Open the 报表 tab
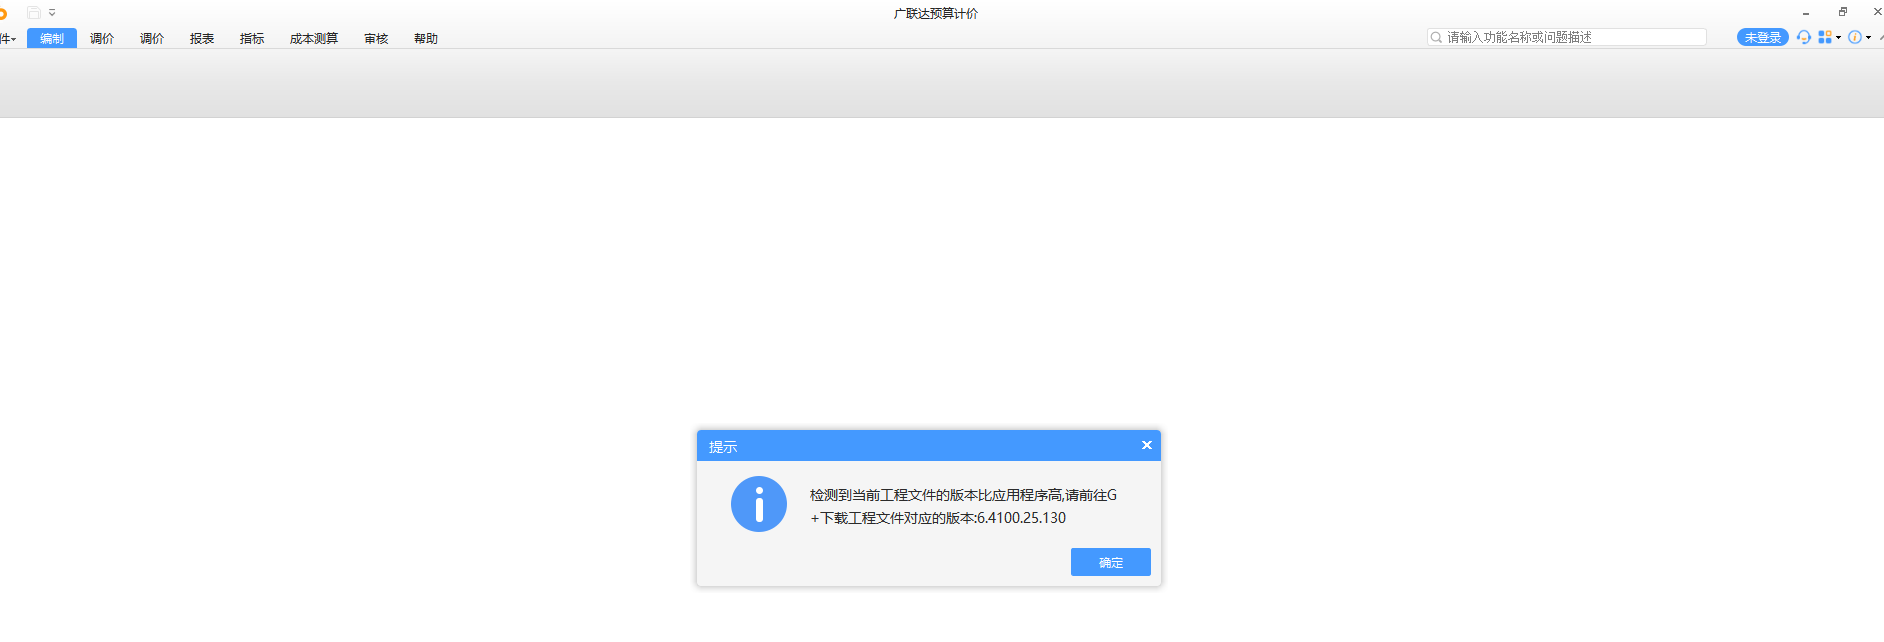1884x642 pixels. (202, 38)
